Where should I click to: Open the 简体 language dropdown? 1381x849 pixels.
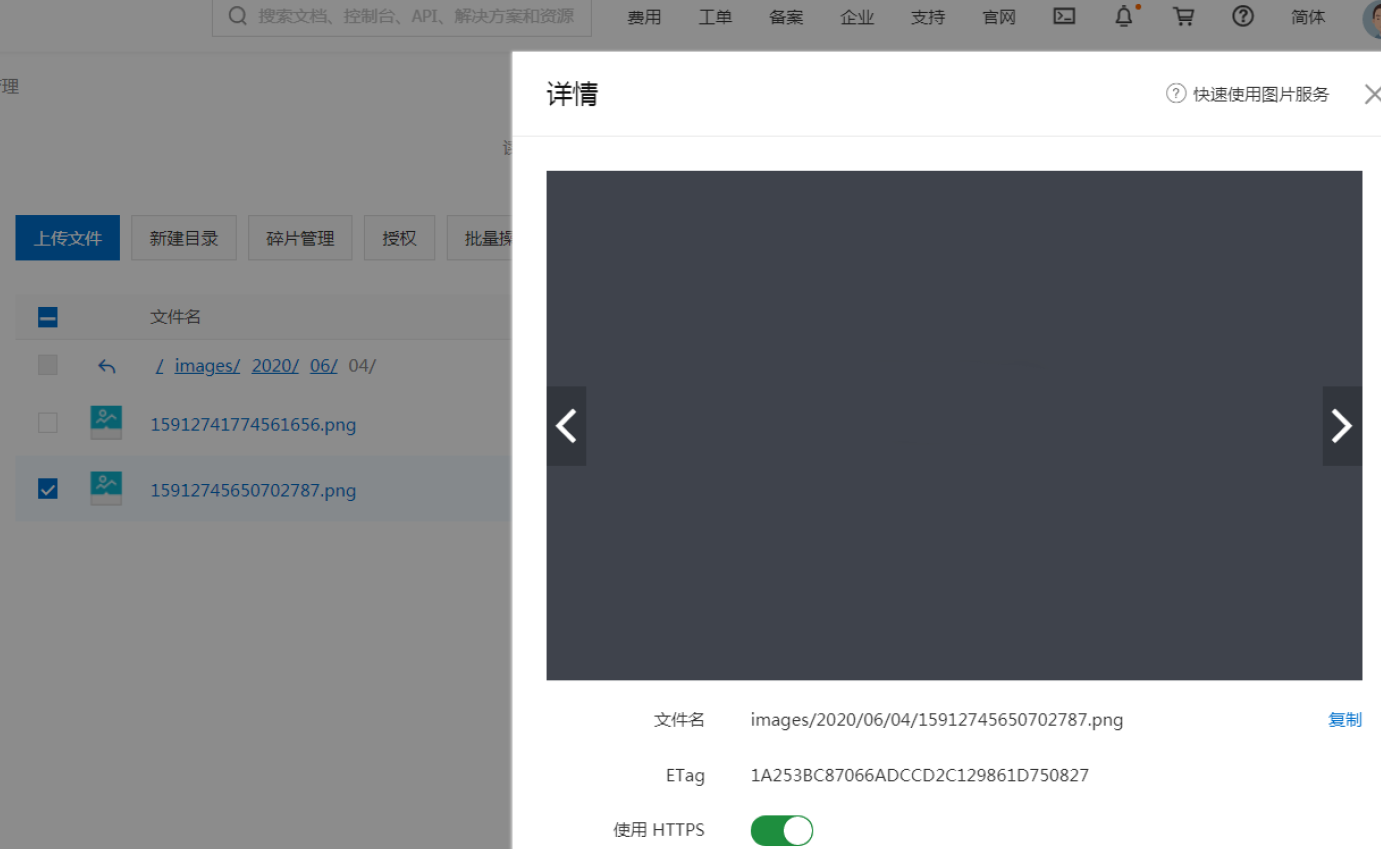[1308, 17]
